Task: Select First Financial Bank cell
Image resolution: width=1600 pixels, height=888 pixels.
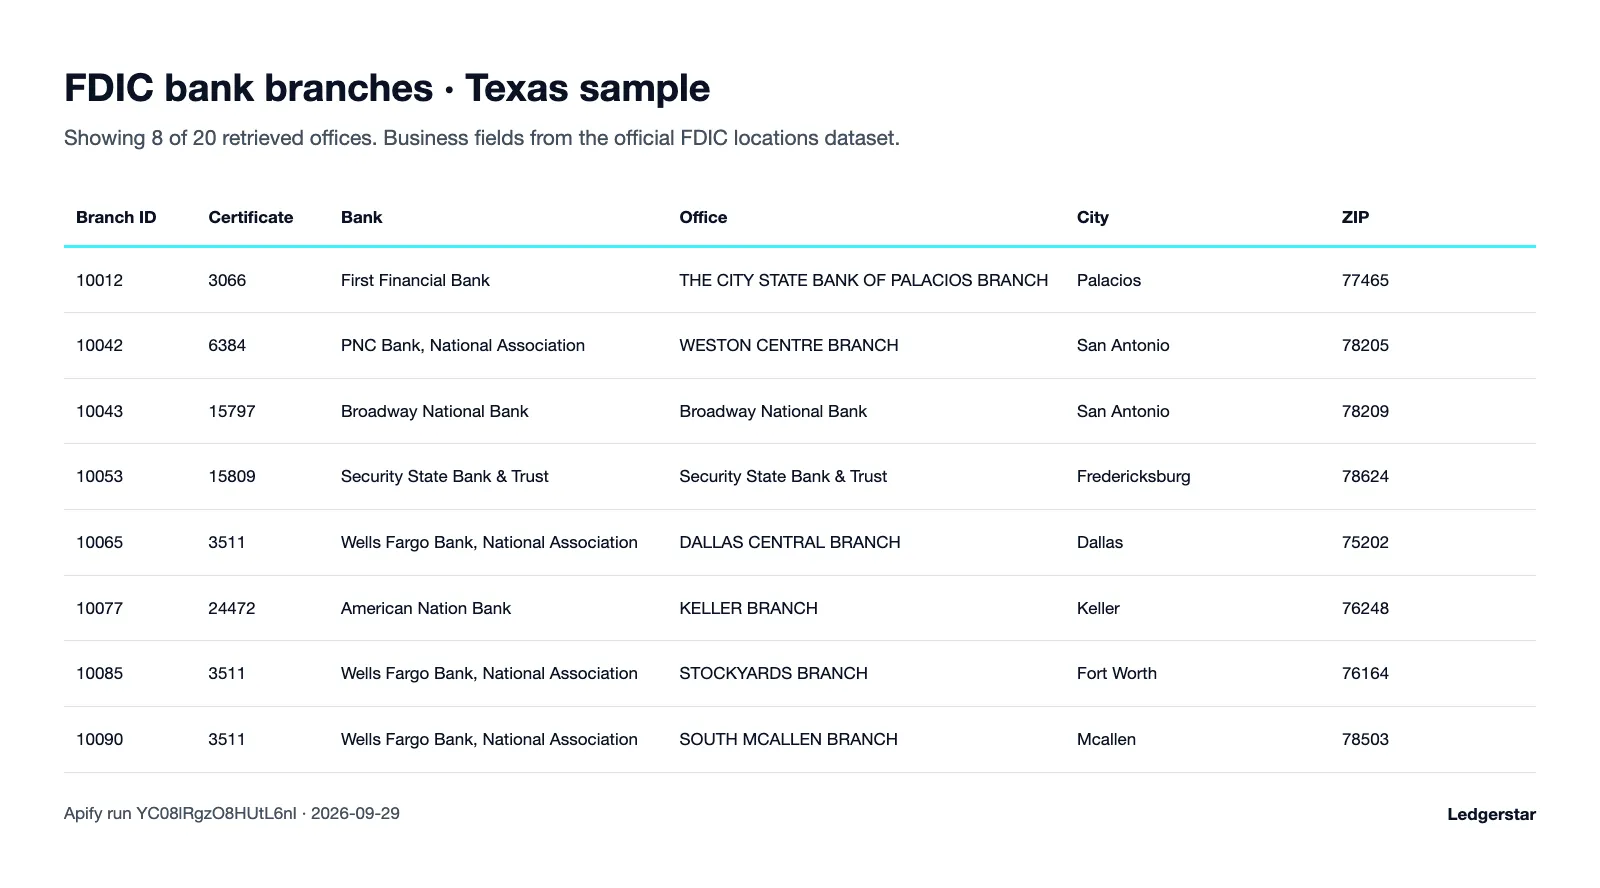Action: tap(415, 280)
